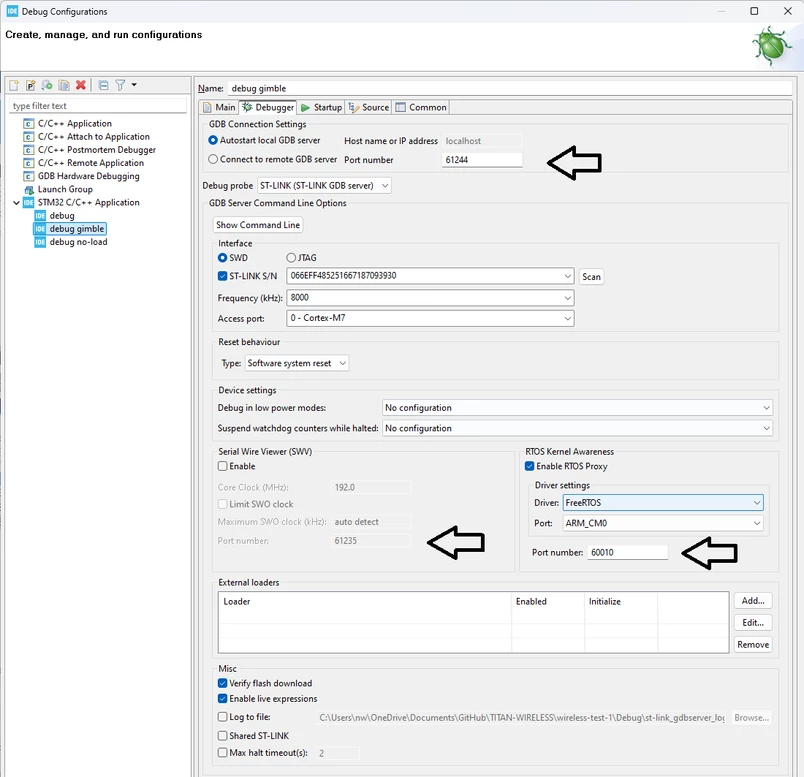Duplicate the selected launch configuration
Viewport: 804px width, 777px height.
tap(64, 85)
